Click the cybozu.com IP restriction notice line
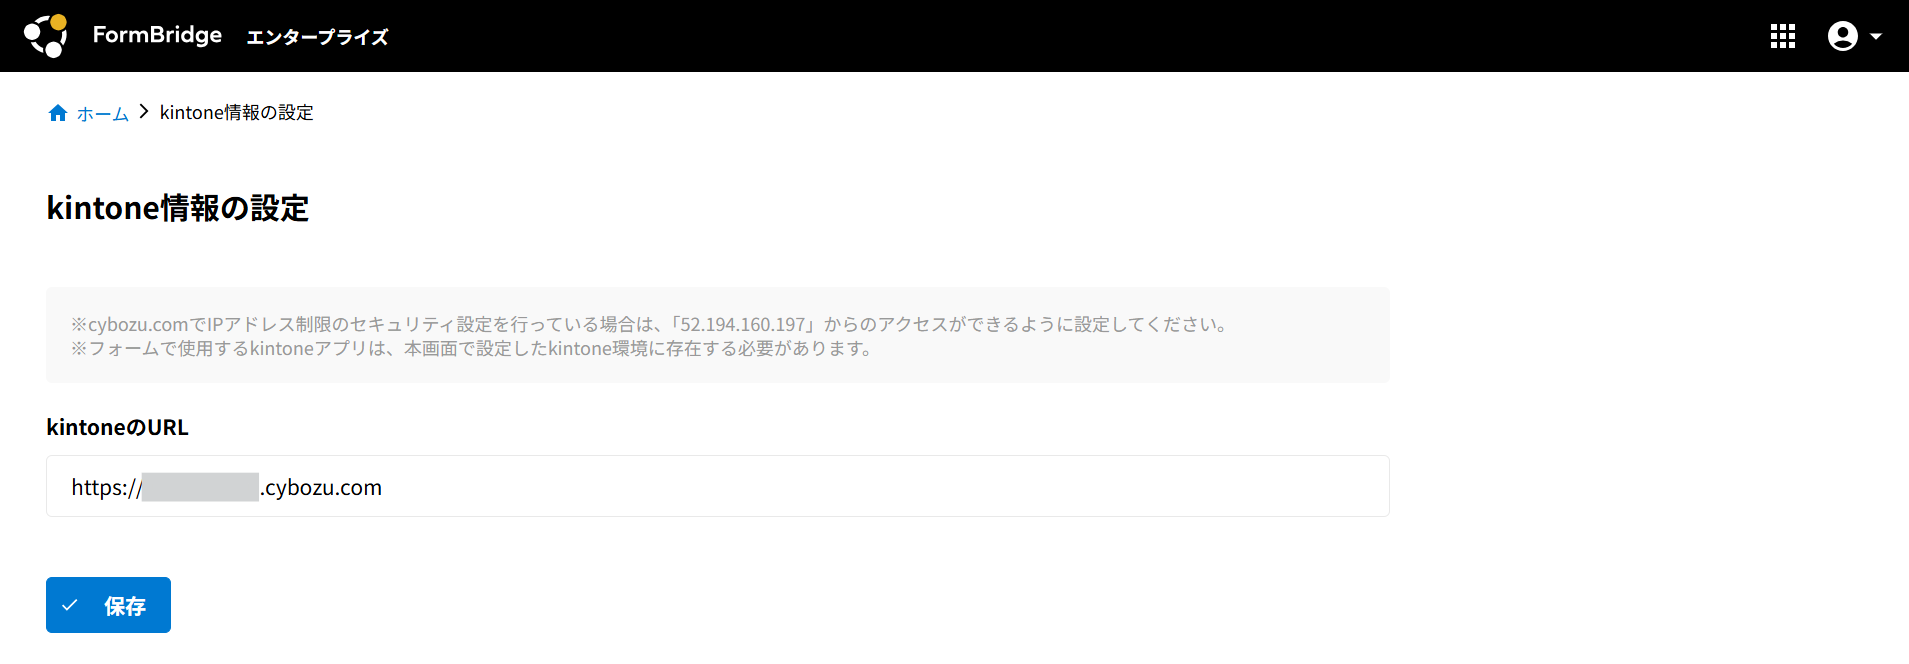Screen dimensions: 1909x664 coord(650,325)
